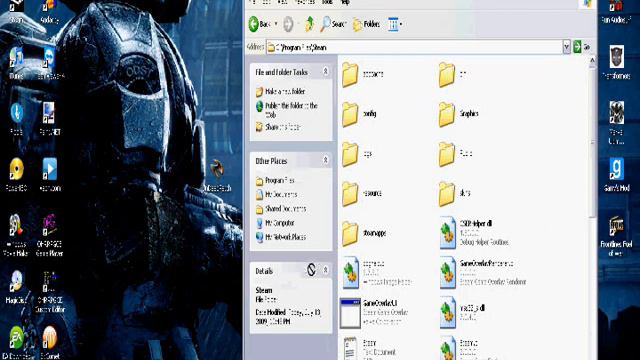Collapse the File and Folder Tasks panel
Viewport: 640px width, 360px height.
[325, 71]
